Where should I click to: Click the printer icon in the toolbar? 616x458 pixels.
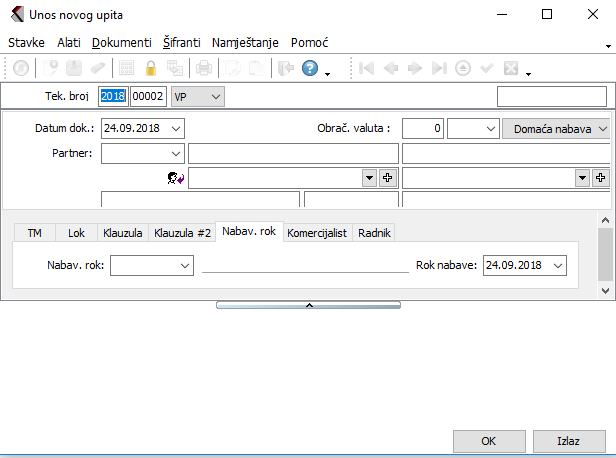click(x=203, y=69)
